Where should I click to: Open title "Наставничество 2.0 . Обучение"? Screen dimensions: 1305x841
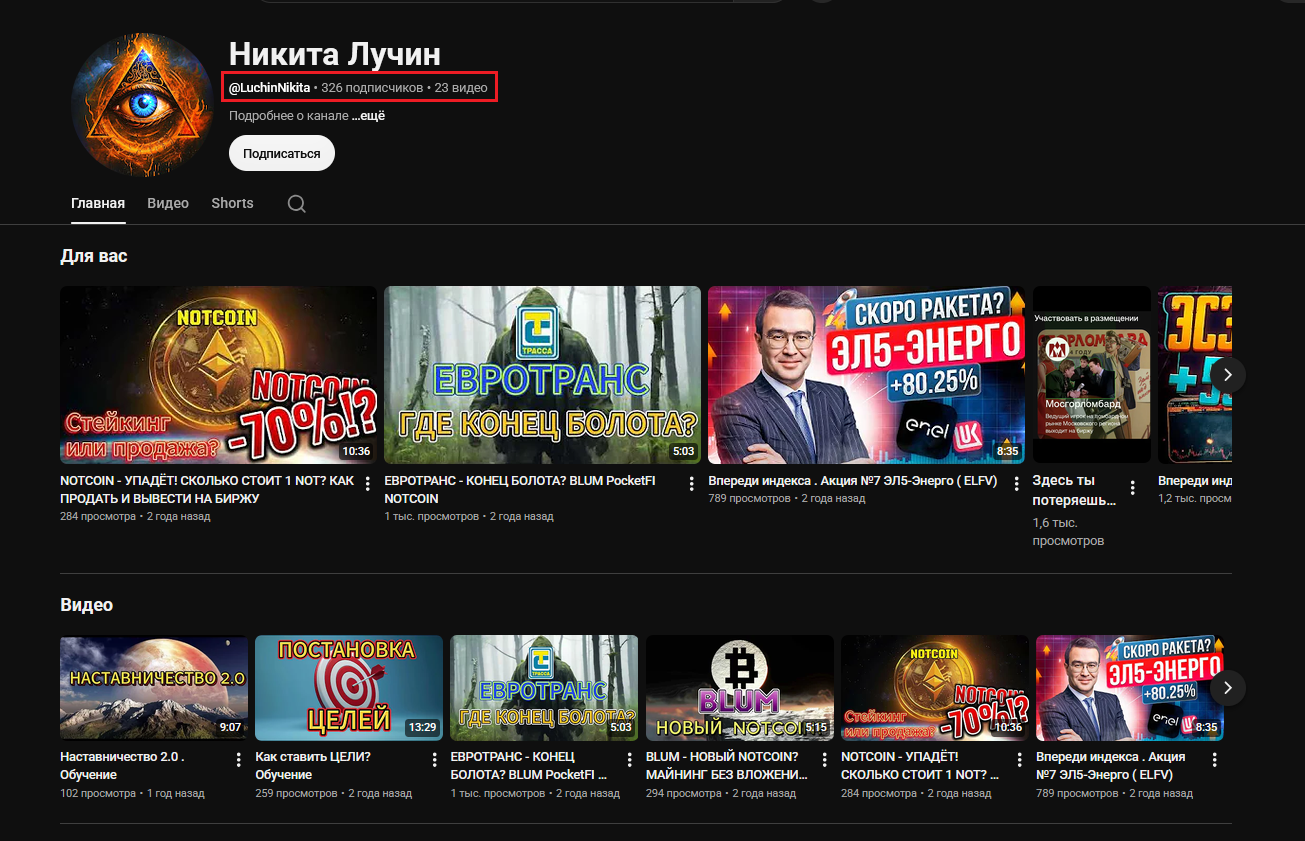pos(122,766)
